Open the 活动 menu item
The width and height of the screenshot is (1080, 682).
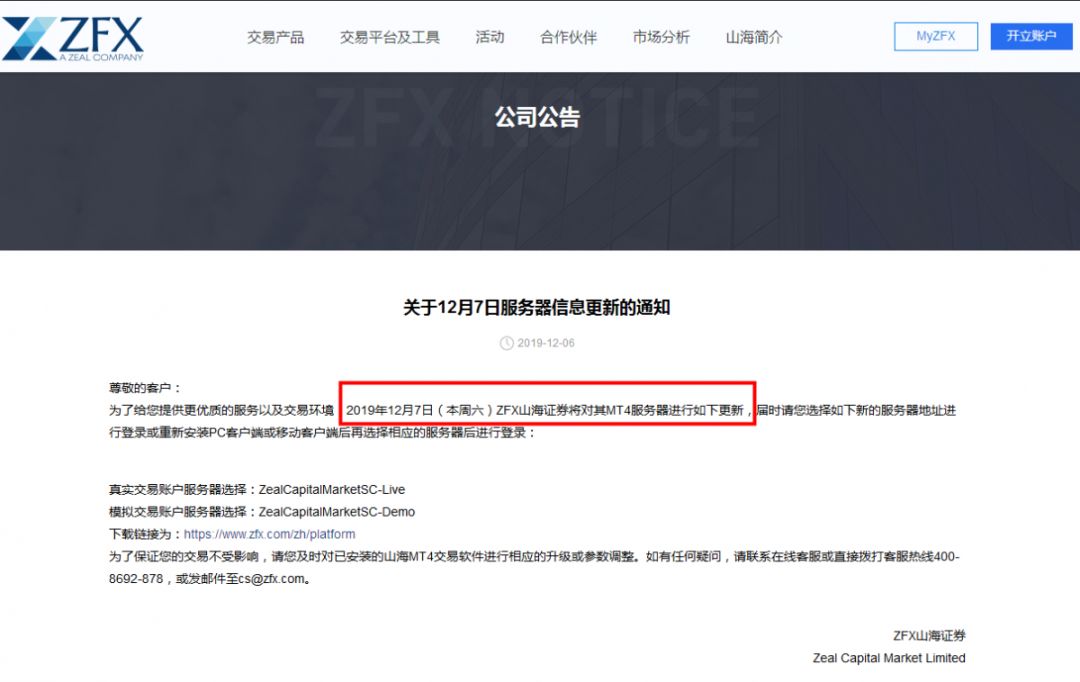click(490, 37)
